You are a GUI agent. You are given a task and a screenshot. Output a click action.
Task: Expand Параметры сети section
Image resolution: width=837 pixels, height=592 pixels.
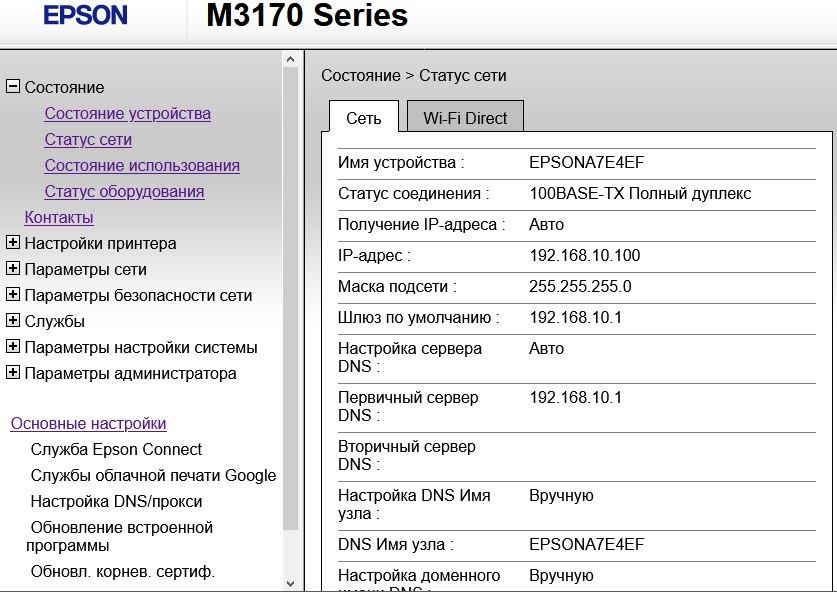tap(13, 269)
